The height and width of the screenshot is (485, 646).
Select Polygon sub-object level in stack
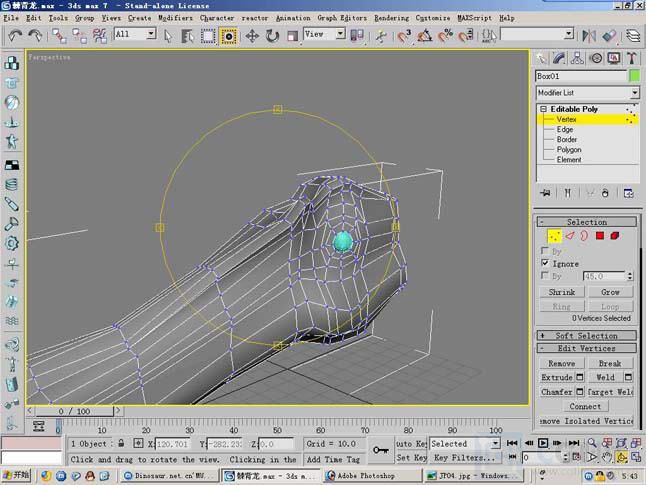(569, 150)
